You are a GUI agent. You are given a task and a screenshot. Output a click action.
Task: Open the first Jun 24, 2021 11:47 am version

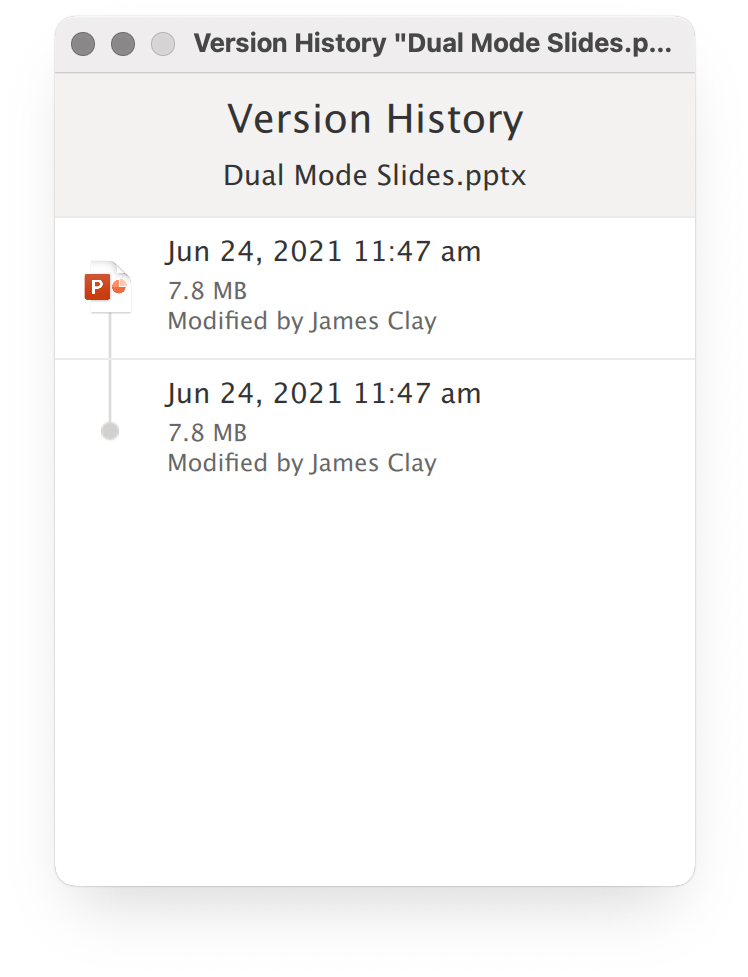click(x=324, y=252)
